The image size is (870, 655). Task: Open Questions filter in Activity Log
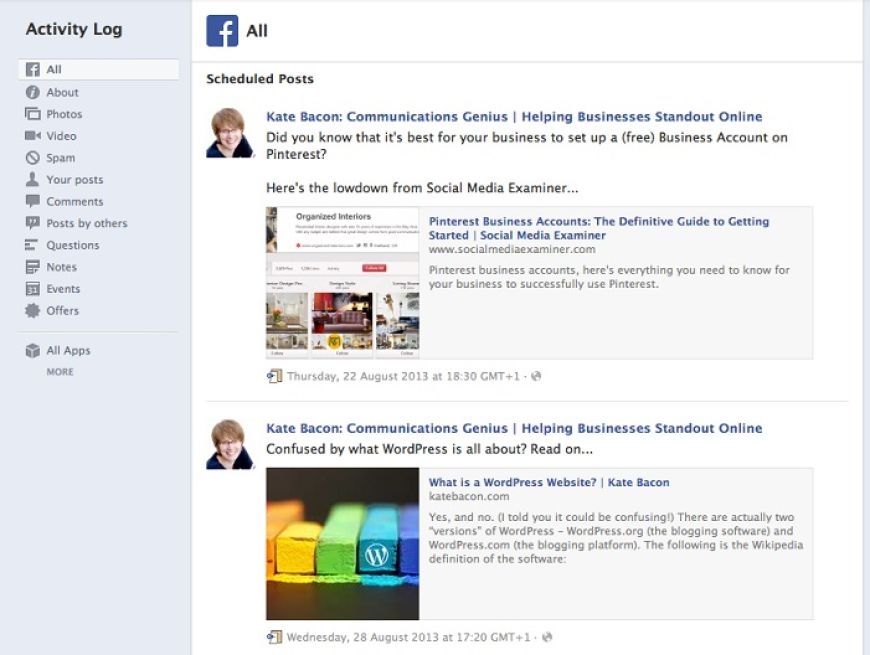(72, 246)
